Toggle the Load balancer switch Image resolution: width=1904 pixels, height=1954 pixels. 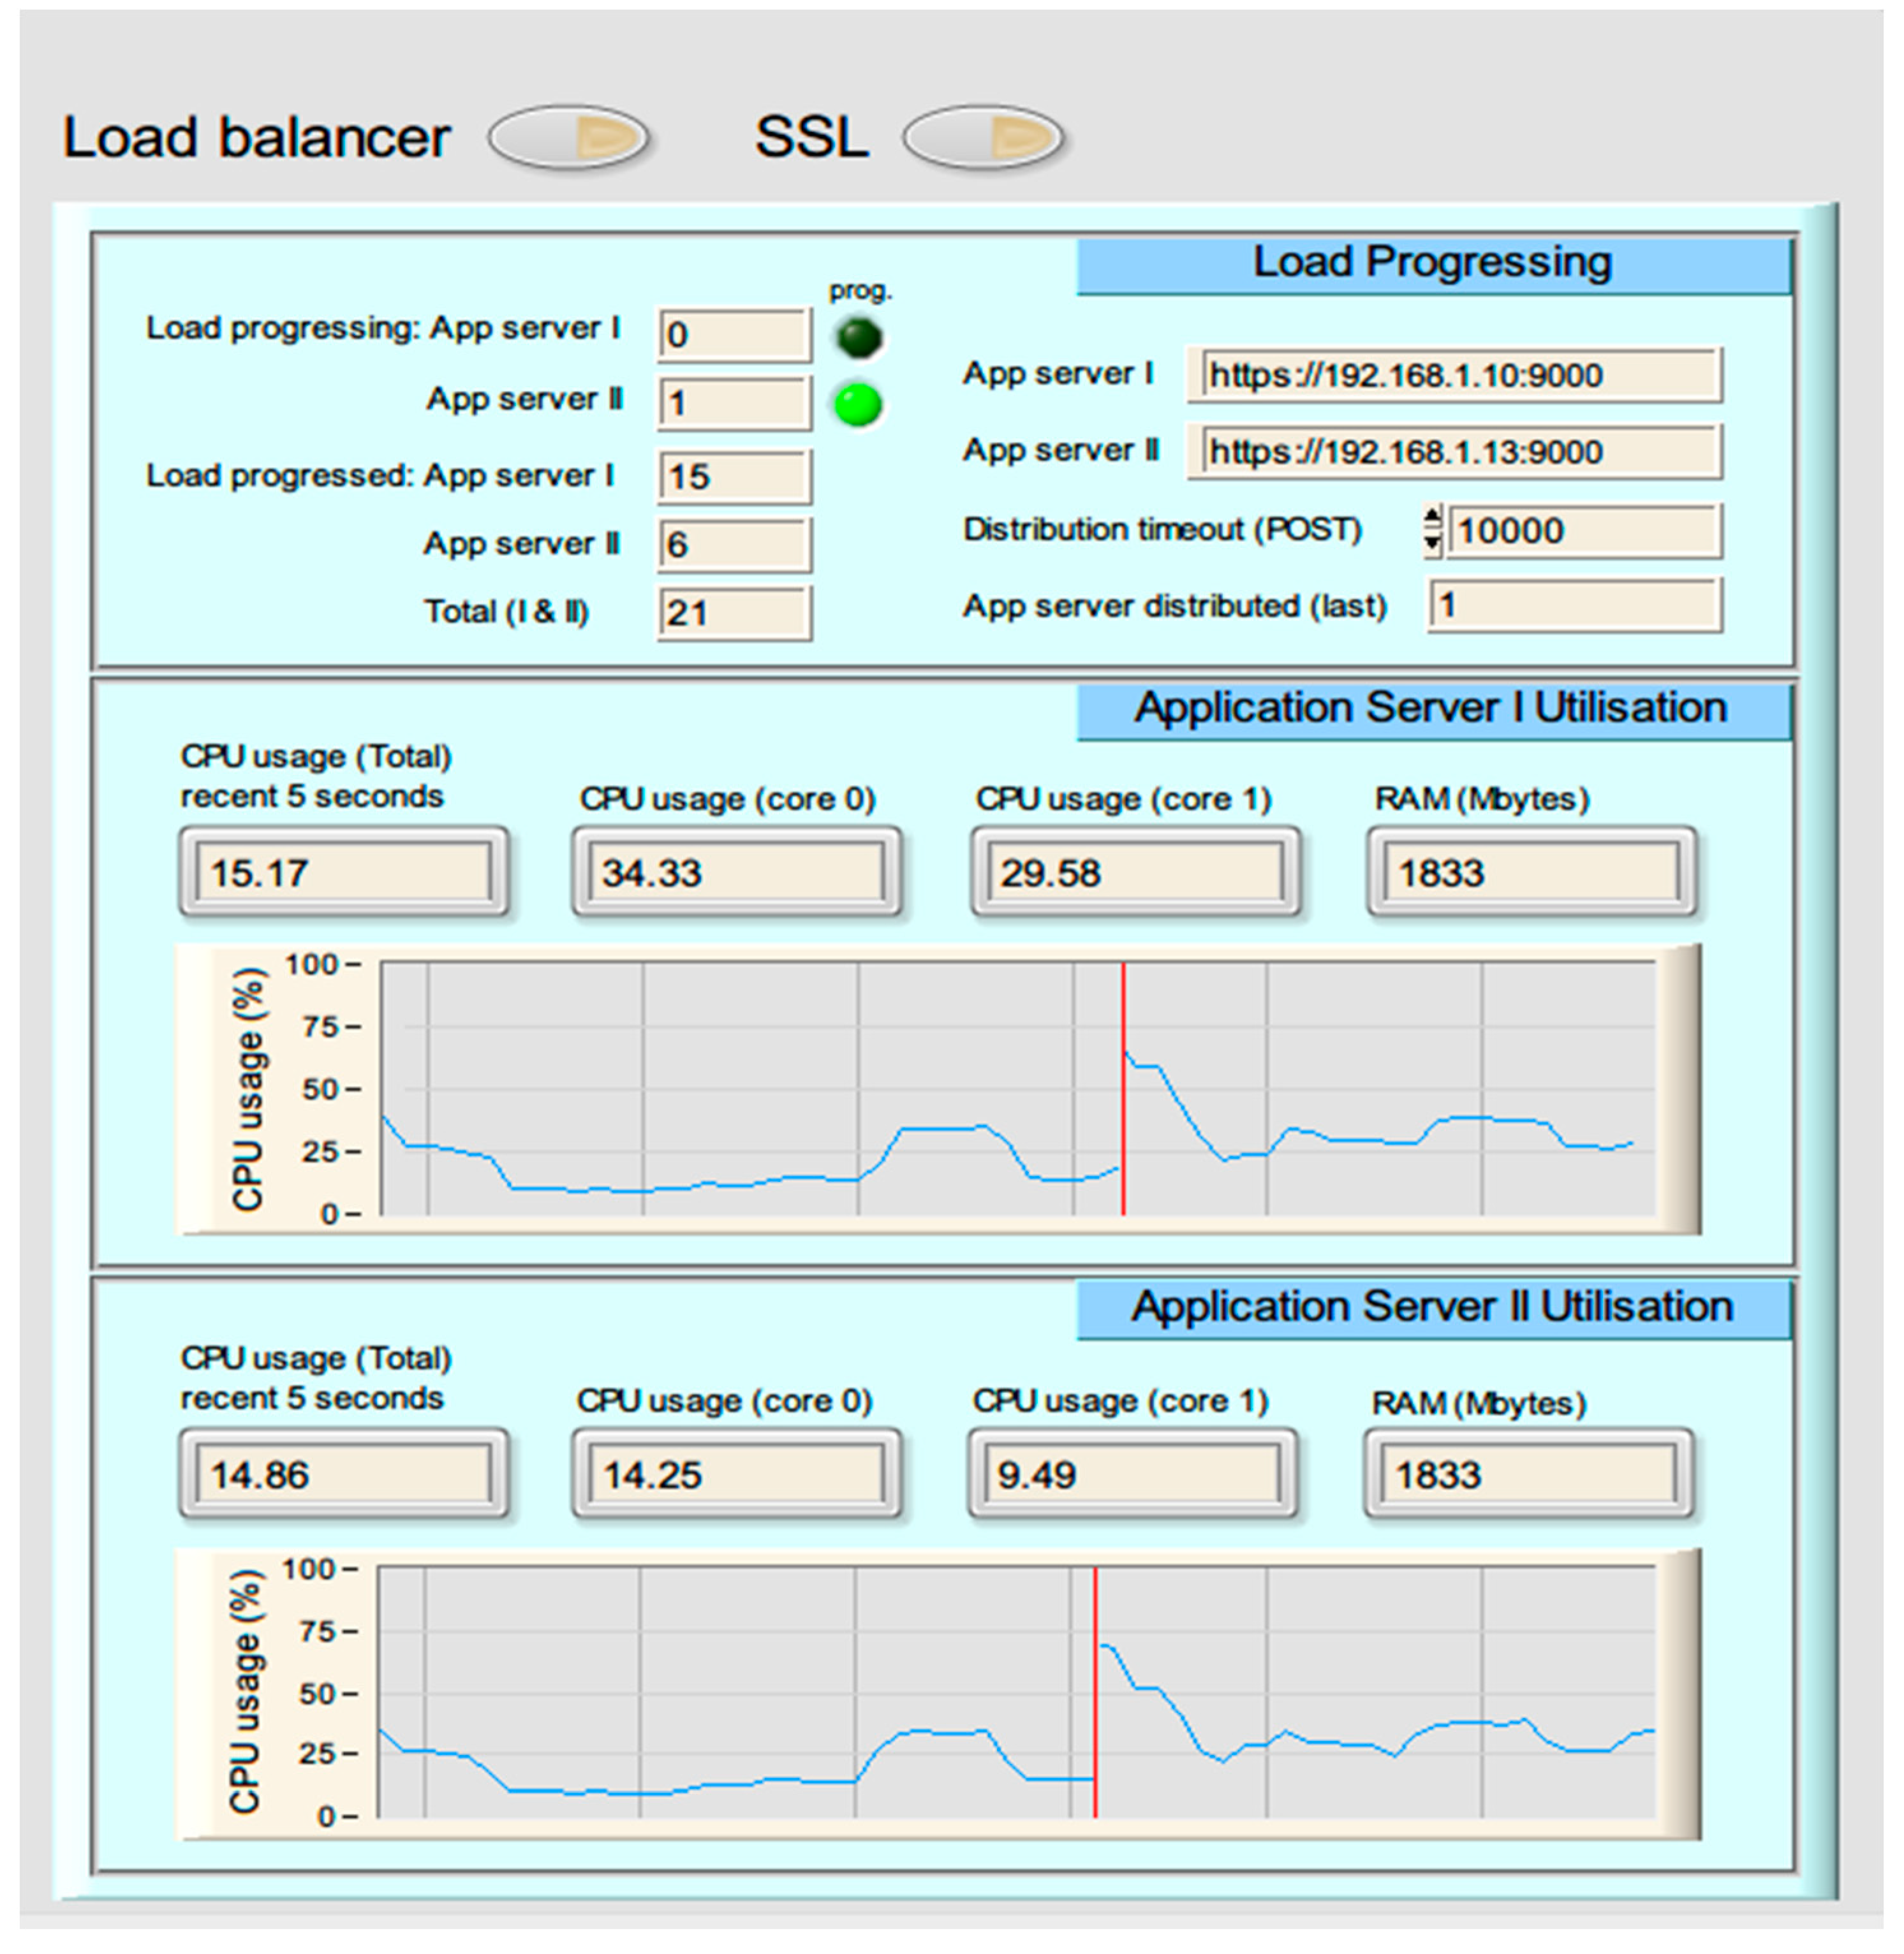coord(569,137)
